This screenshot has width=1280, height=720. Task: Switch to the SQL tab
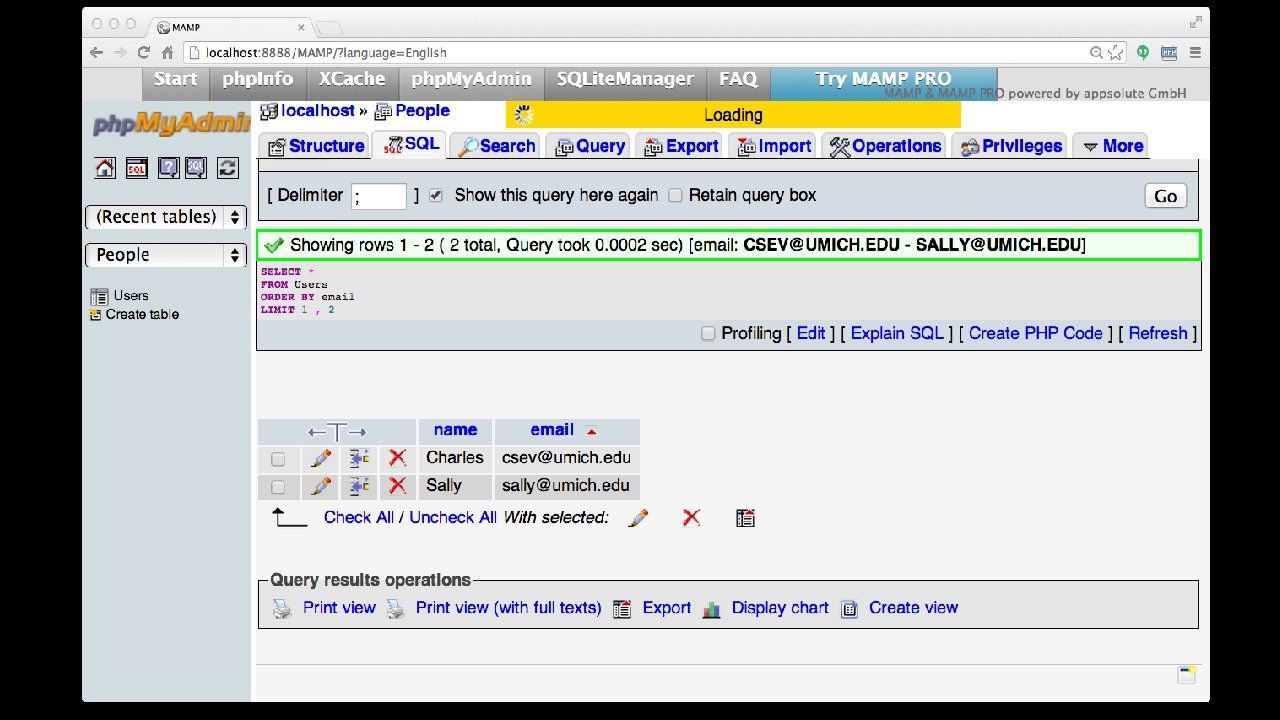[x=410, y=145]
